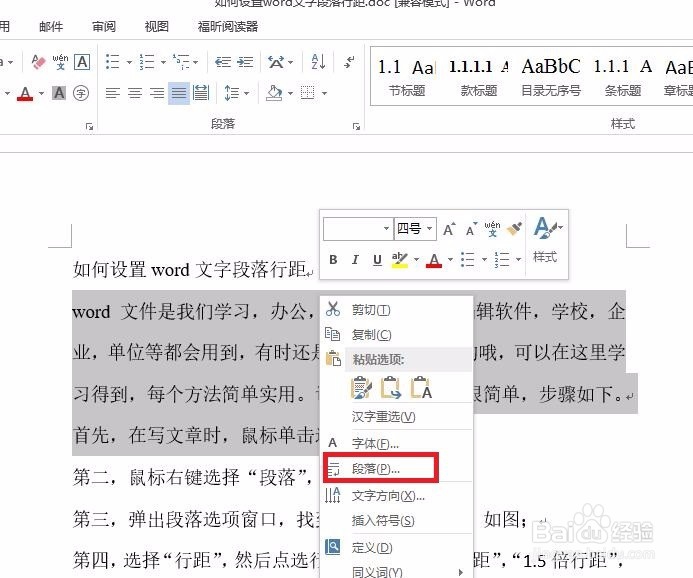Choose 剪切(T) from context menu
The image size is (693, 578).
[396, 310]
